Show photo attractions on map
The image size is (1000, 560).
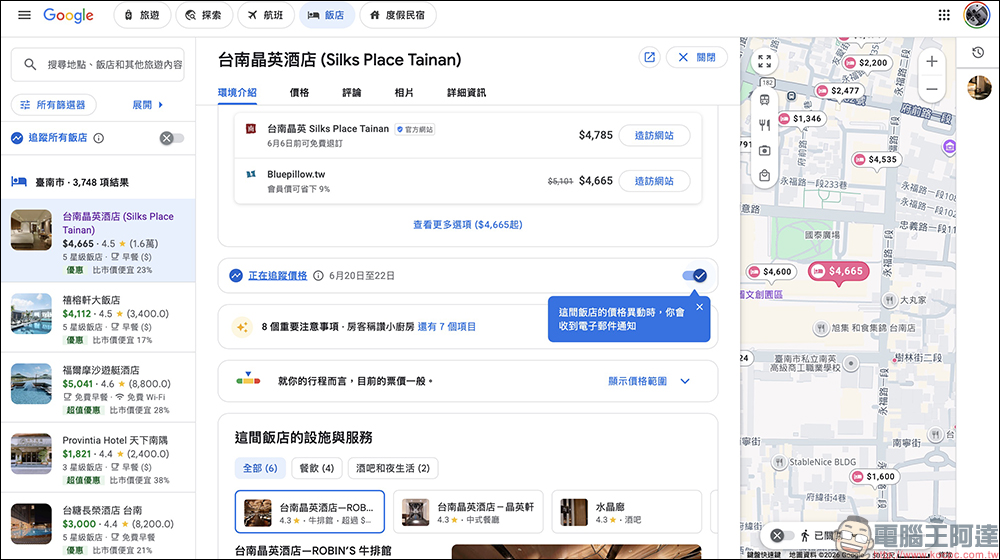(x=764, y=151)
